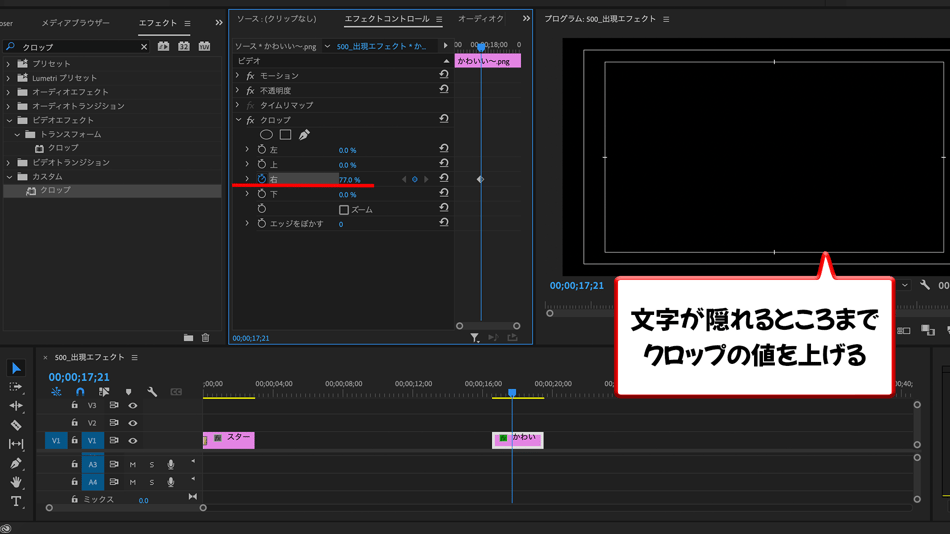Choose the Hand tool
This screenshot has height=534, width=950.
tap(16, 482)
